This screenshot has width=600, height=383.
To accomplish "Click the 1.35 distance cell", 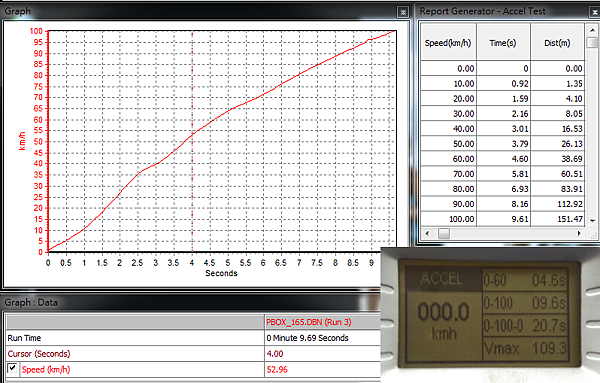I will pyautogui.click(x=558, y=83).
